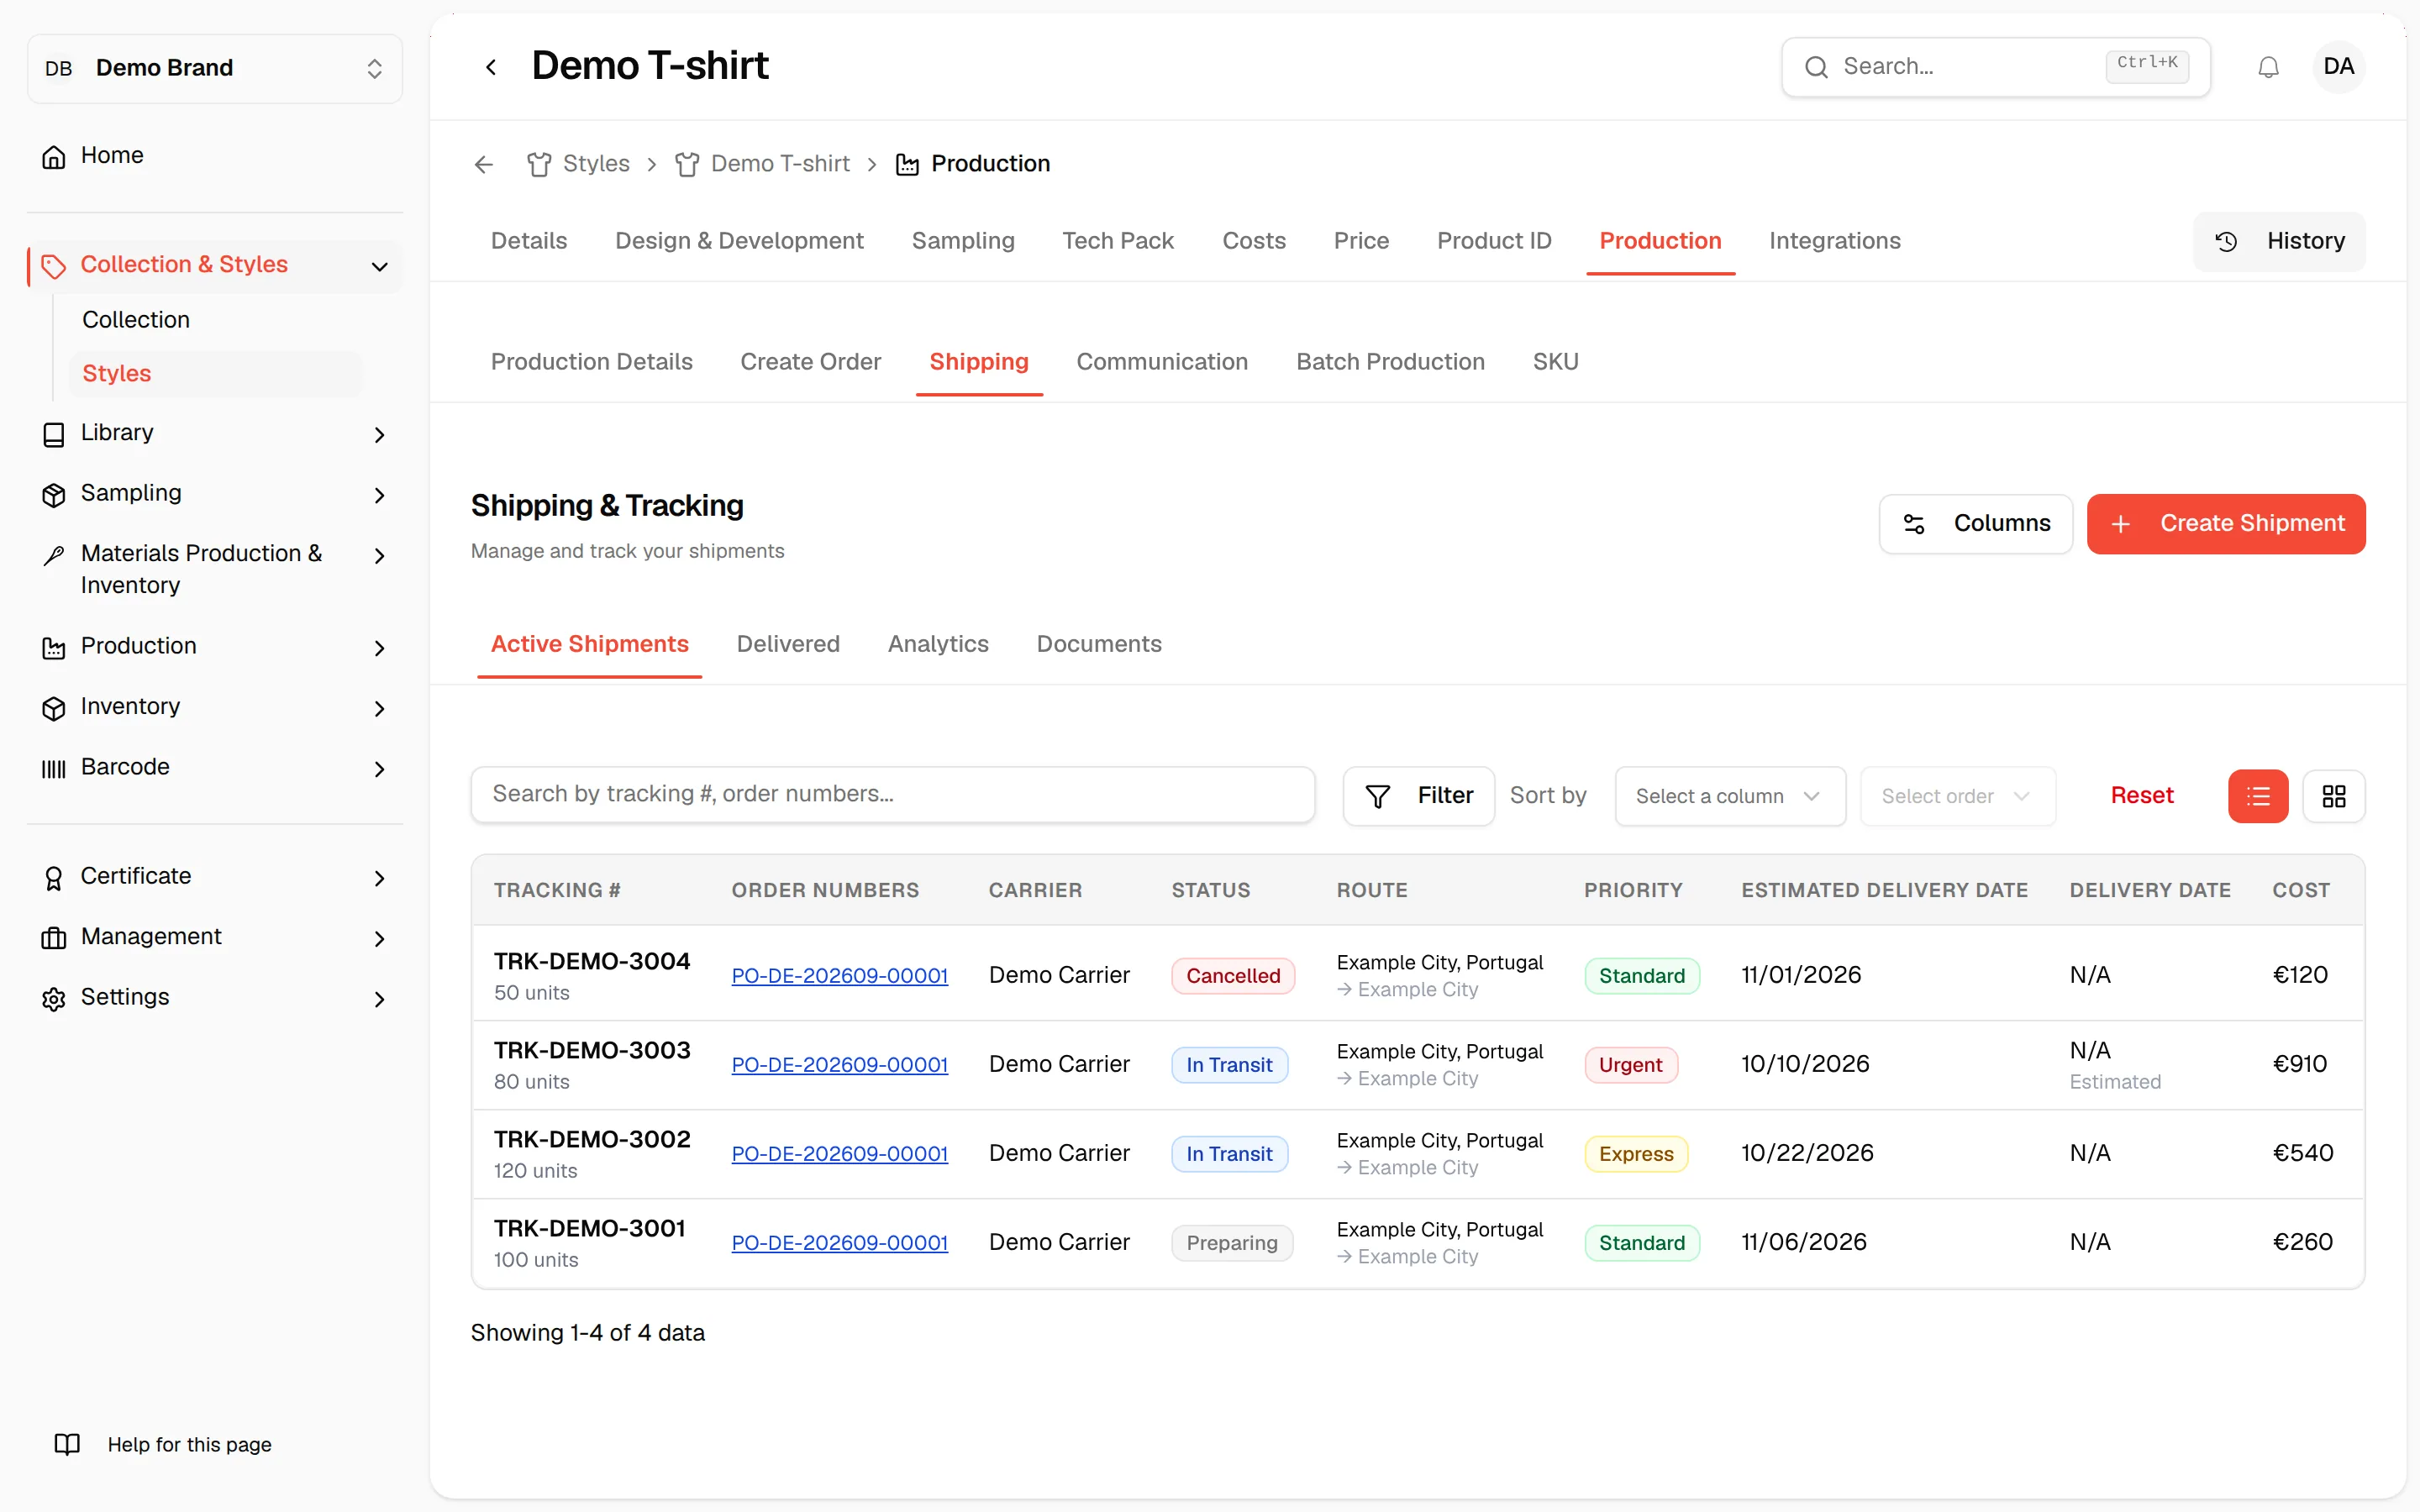Click the breadcrumb back arrow
This screenshot has height=1512, width=2420.
484,164
